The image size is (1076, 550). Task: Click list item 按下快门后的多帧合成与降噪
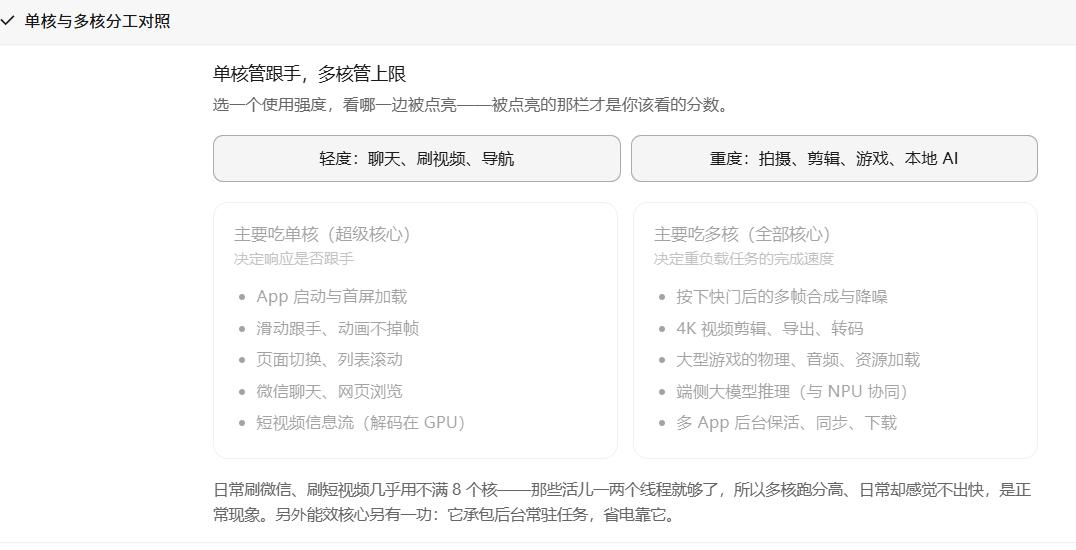click(x=782, y=297)
